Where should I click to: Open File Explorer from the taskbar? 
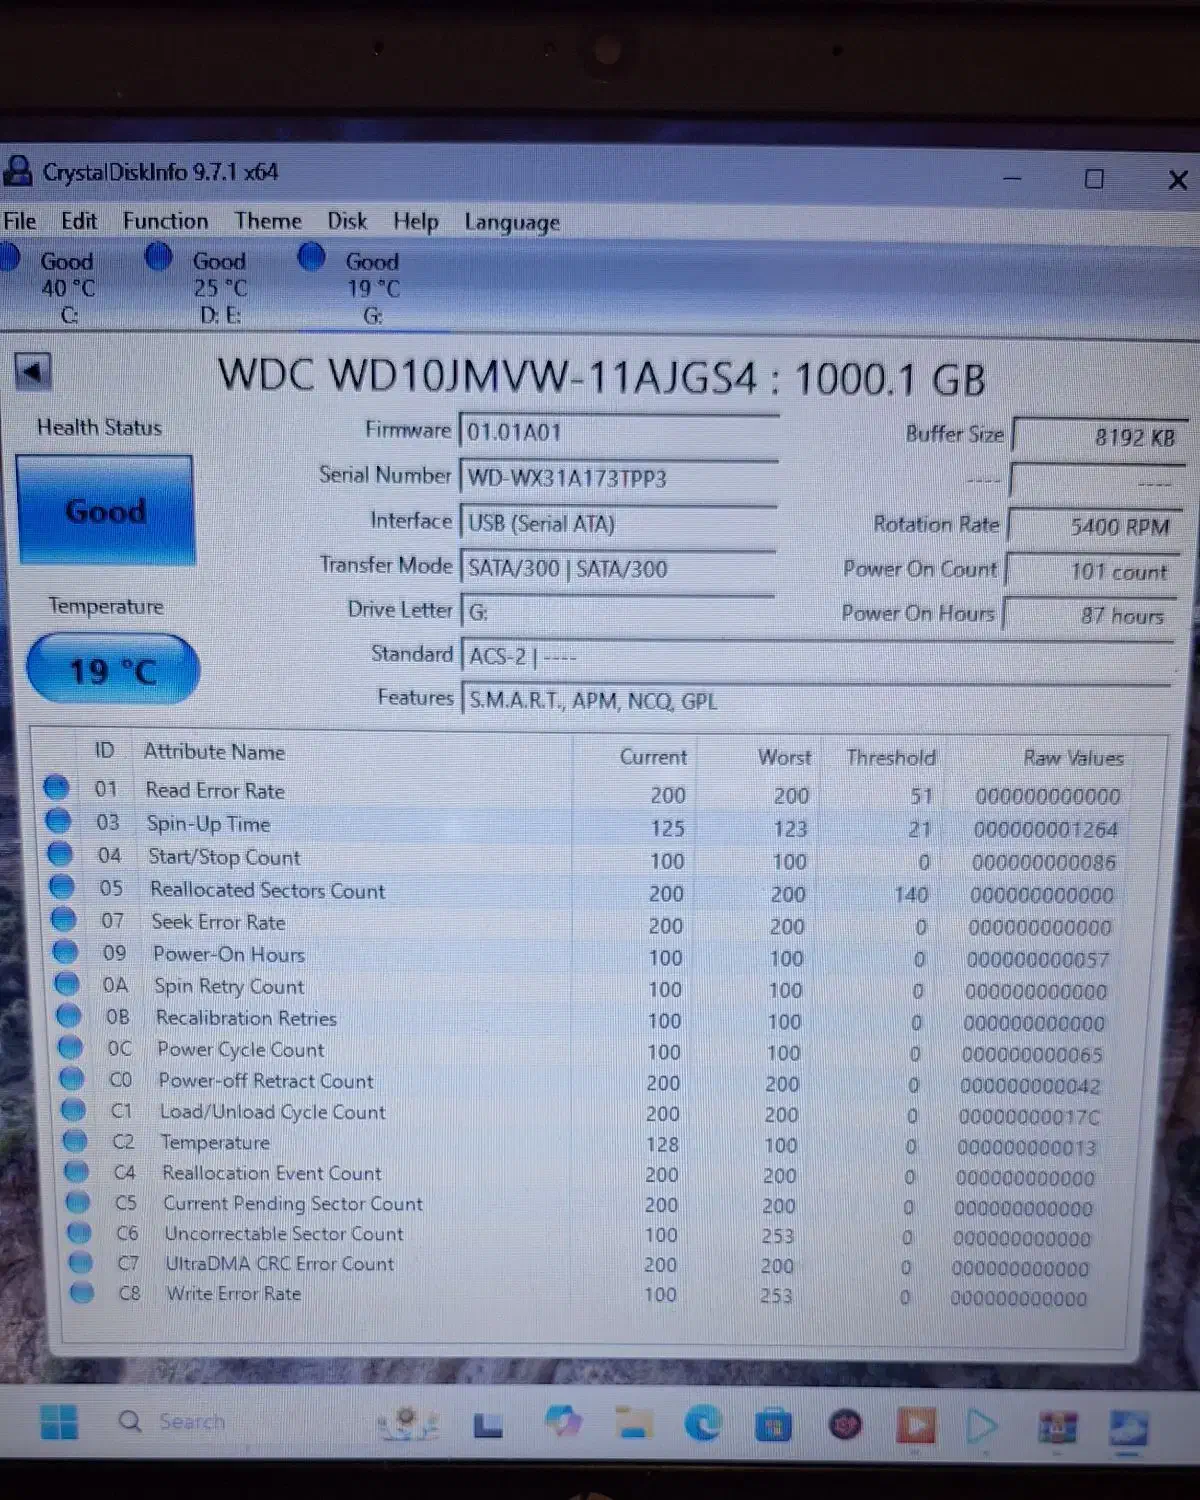[634, 1422]
